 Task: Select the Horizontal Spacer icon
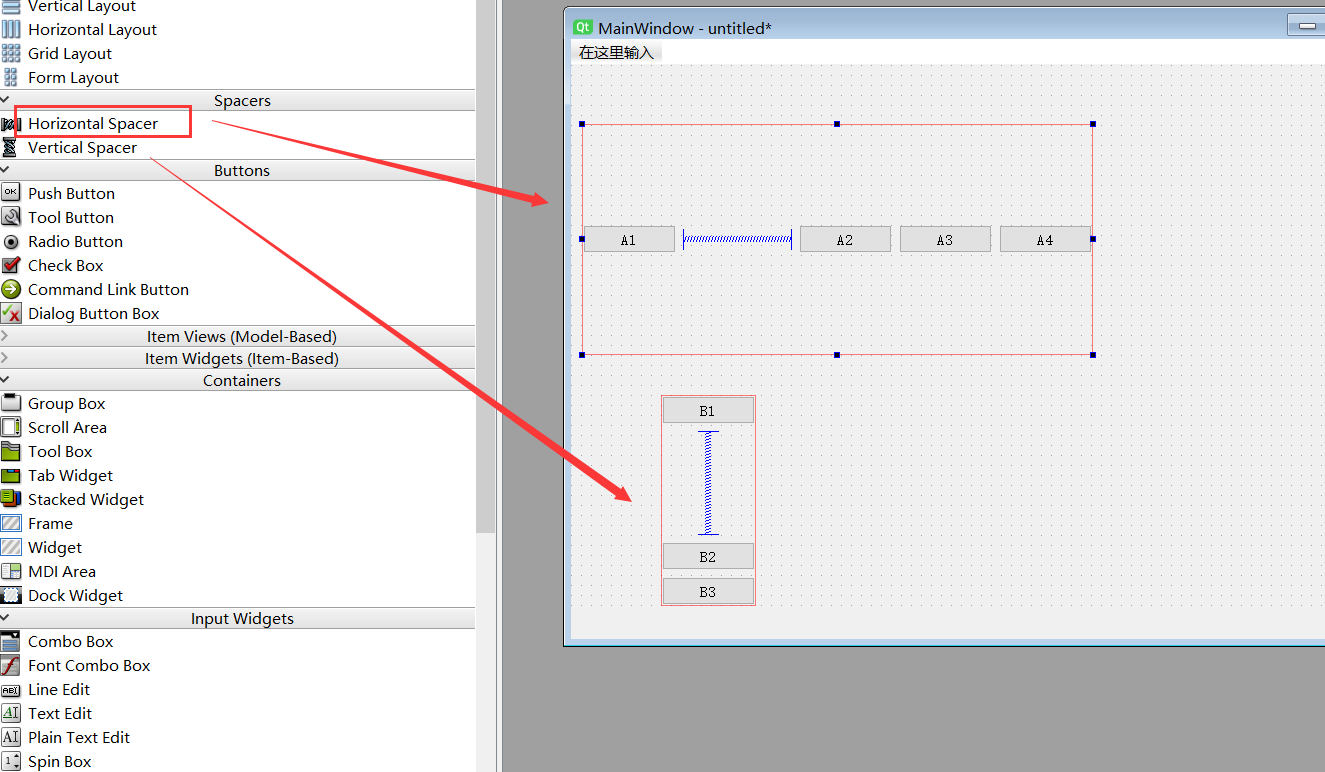tap(10, 124)
